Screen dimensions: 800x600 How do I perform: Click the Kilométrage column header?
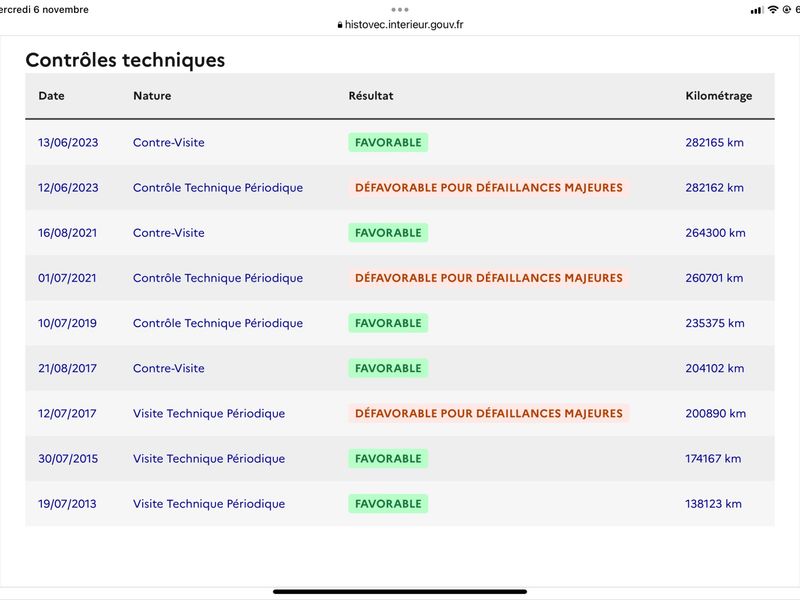[x=718, y=96]
